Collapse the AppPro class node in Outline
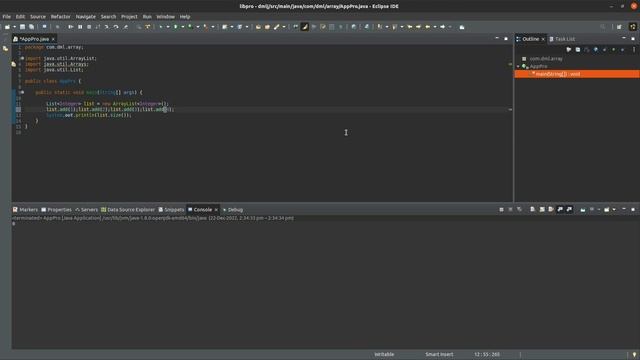640x360 pixels. pyautogui.click(x=518, y=66)
